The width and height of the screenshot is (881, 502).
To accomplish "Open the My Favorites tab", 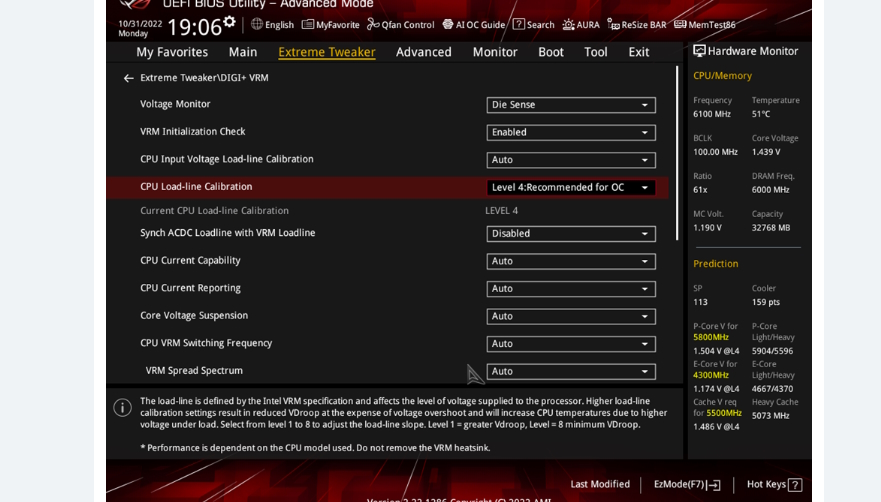I will (172, 52).
